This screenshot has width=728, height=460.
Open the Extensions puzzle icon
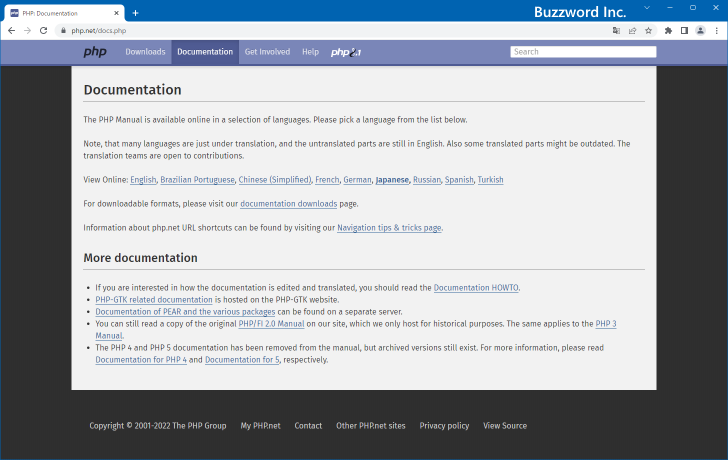(668, 31)
